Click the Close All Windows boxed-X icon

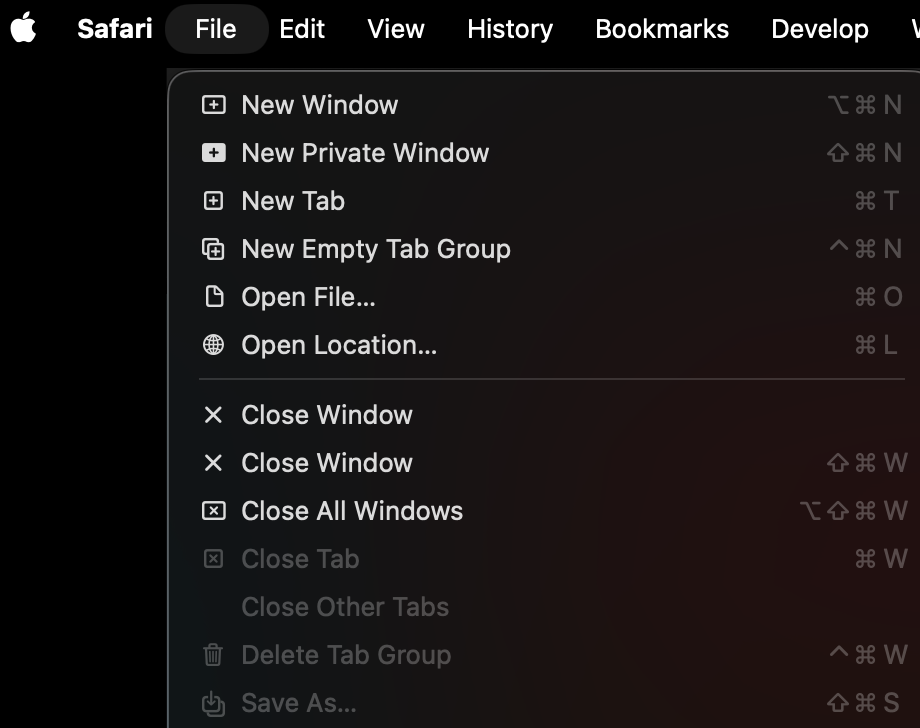(x=213, y=511)
